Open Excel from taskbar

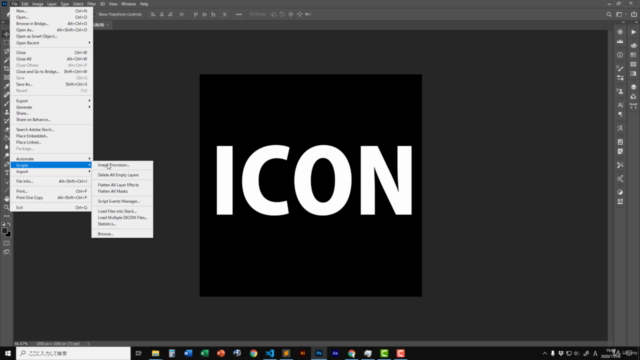(204, 353)
